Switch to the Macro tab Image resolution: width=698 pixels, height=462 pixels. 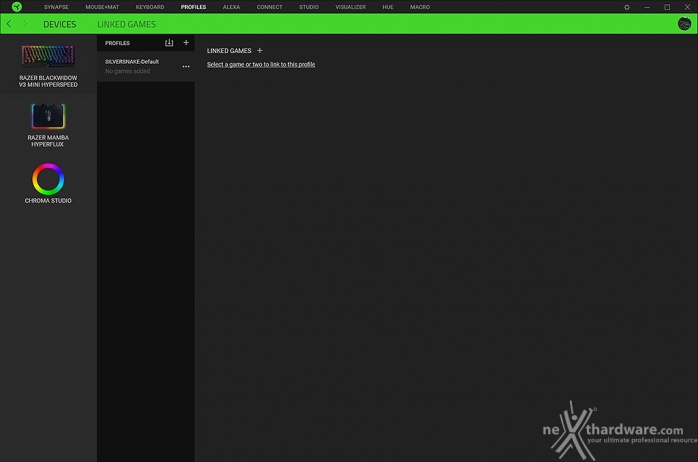click(x=420, y=7)
